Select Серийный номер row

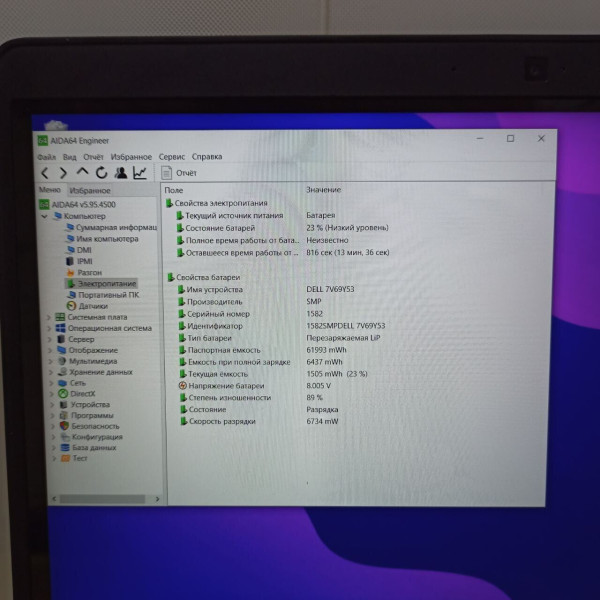[x=214, y=314]
